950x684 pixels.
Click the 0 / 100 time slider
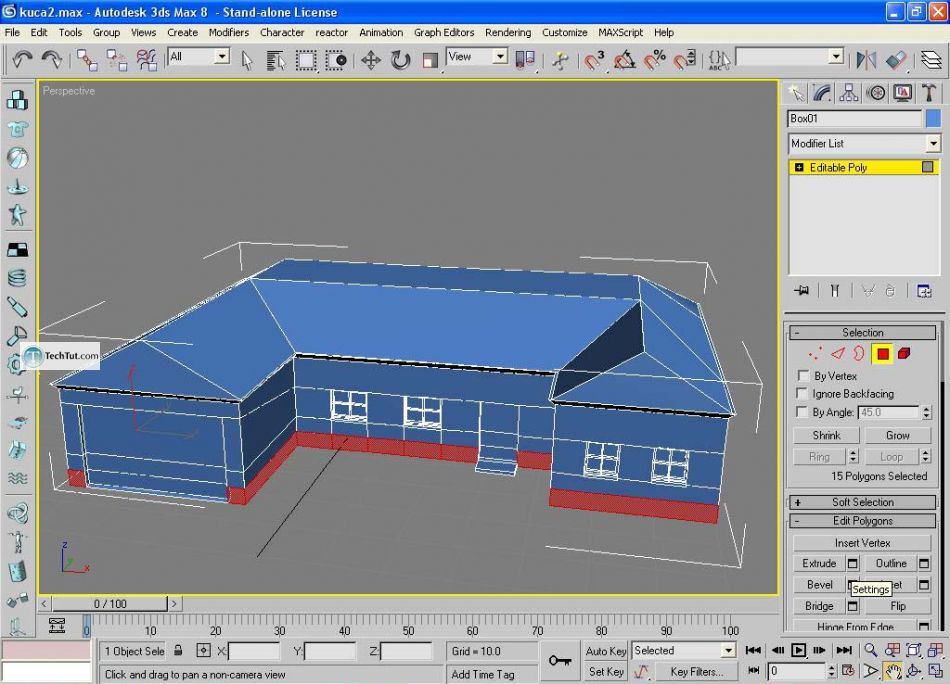110,604
